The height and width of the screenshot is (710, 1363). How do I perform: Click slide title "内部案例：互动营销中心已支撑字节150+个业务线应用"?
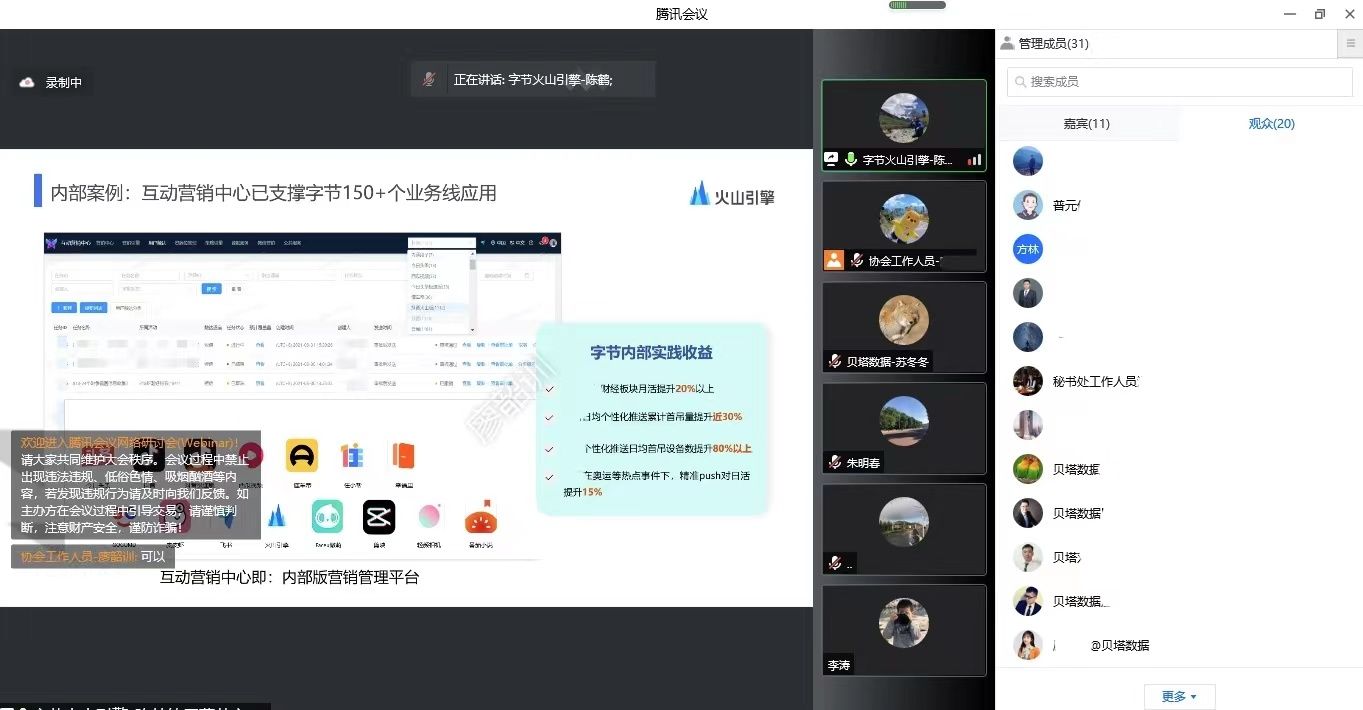pyautogui.click(x=273, y=193)
